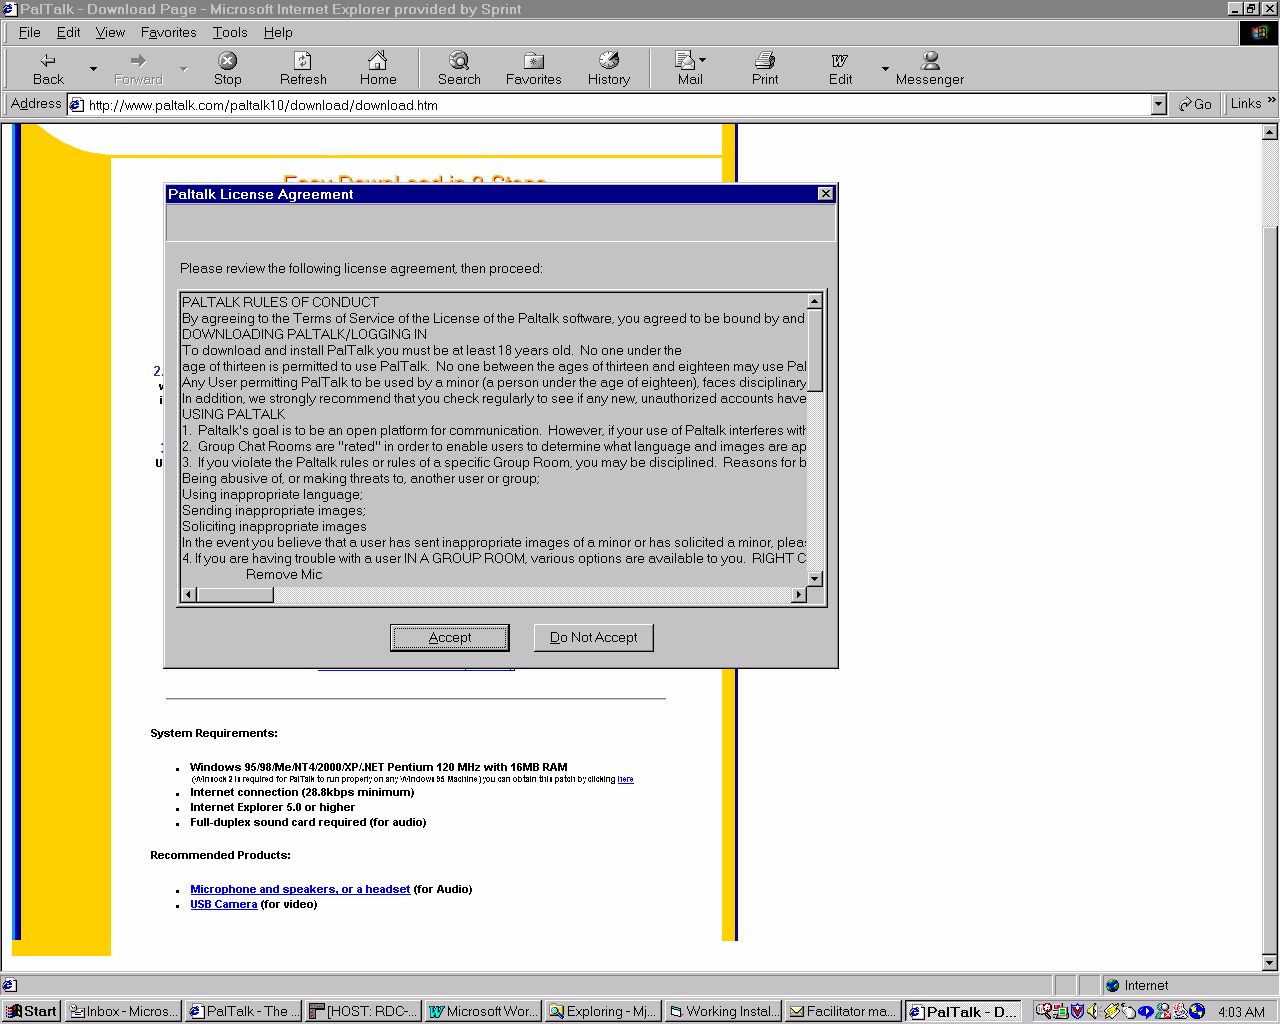Open the Edit menu
The image size is (1280, 1024).
pyautogui.click(x=69, y=32)
